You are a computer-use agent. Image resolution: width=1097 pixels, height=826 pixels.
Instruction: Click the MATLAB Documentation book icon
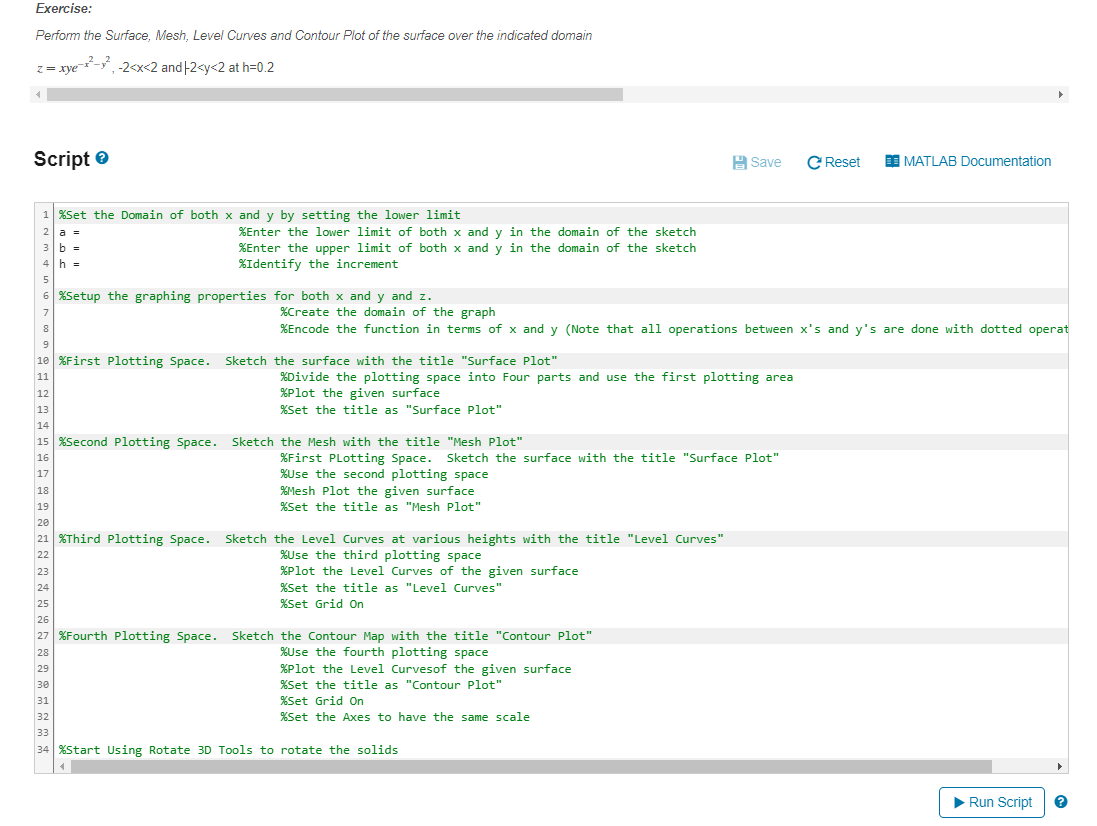[x=892, y=162]
